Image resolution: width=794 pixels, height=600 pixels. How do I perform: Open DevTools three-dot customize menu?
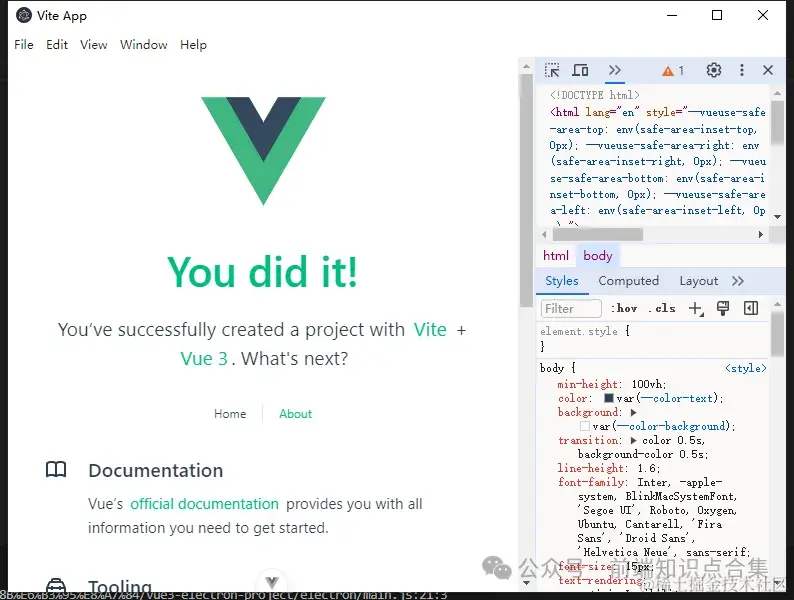tap(742, 70)
